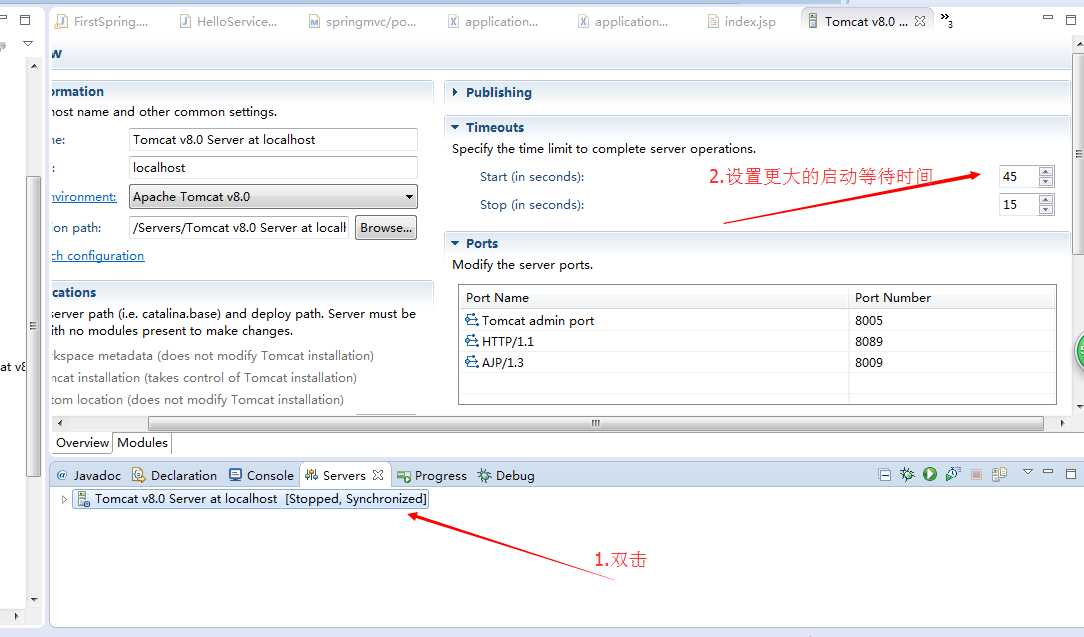
Task: Open launch configuration link
Action: (98, 256)
